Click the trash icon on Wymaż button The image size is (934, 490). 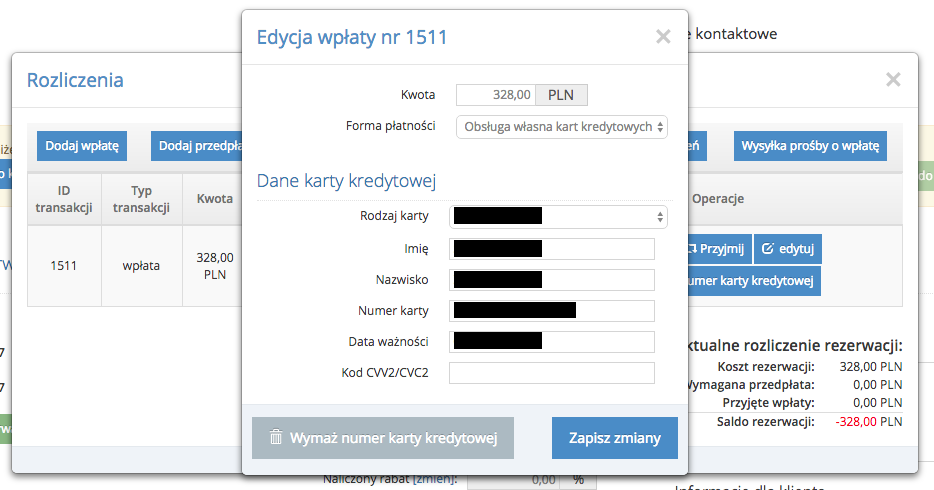click(276, 438)
